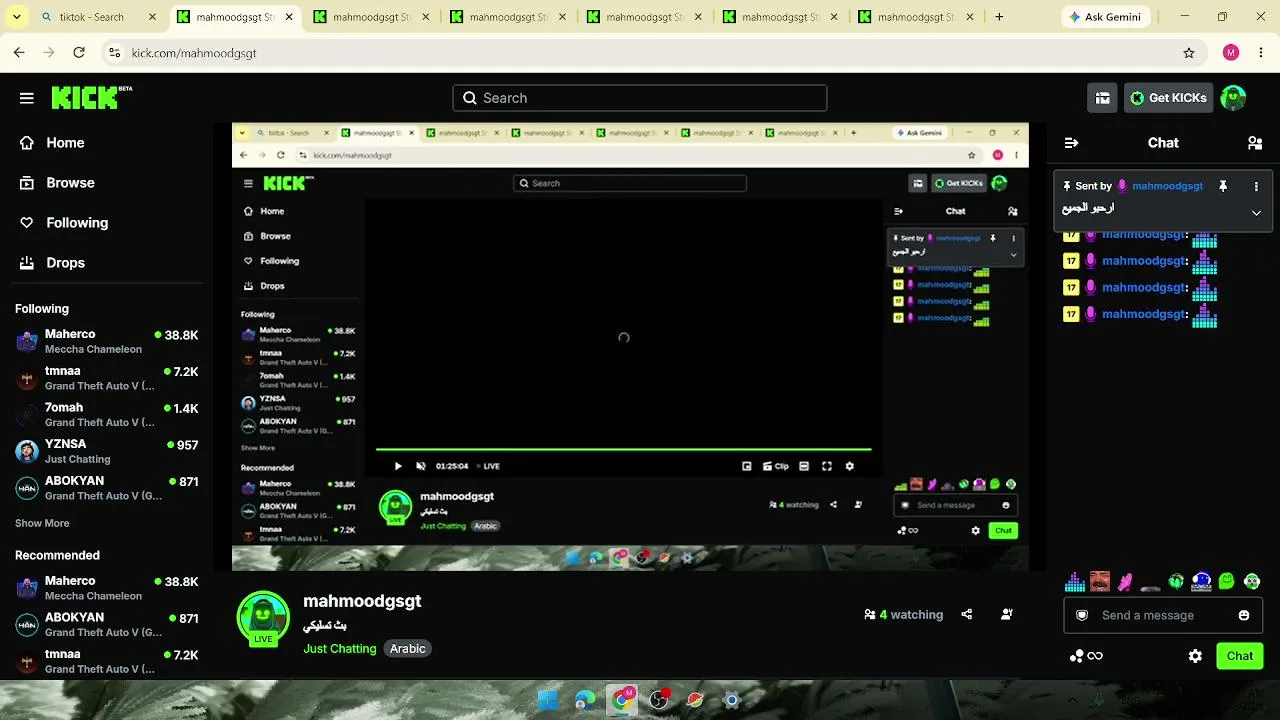
Task: Open the Chrome profile M avatar
Action: pos(1231,53)
